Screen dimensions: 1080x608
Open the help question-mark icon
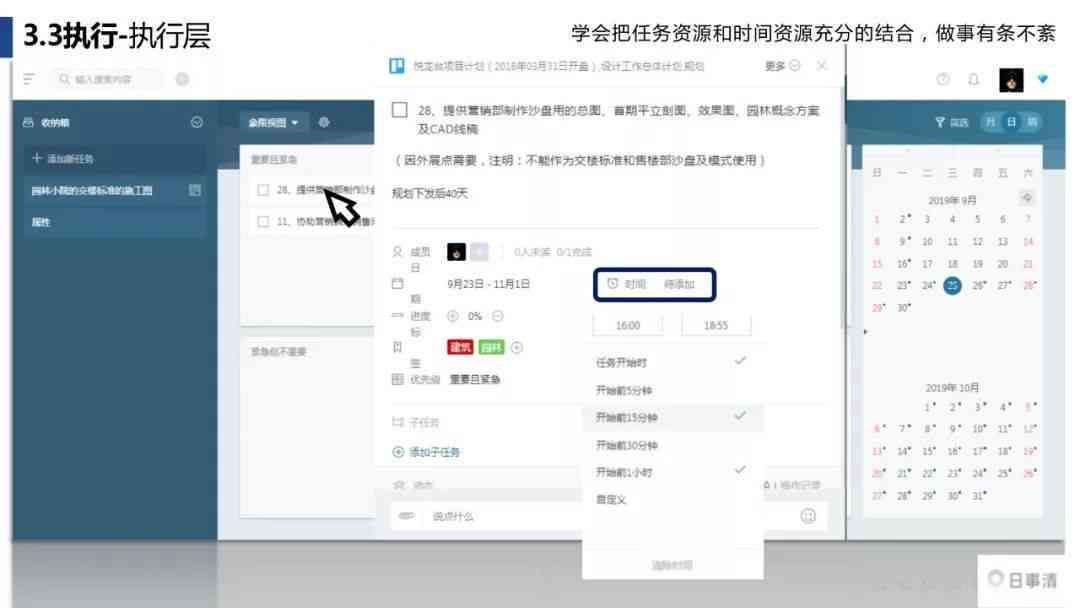943,79
